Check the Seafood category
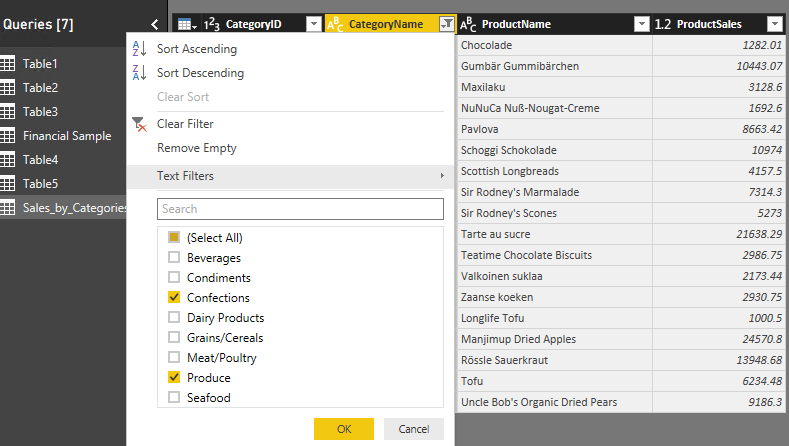 174,397
